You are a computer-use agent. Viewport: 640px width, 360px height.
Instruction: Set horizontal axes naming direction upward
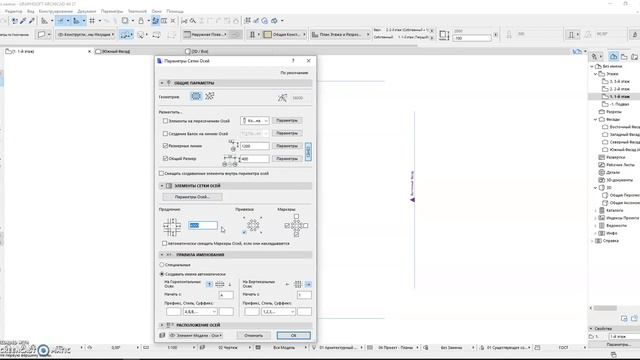(209, 284)
